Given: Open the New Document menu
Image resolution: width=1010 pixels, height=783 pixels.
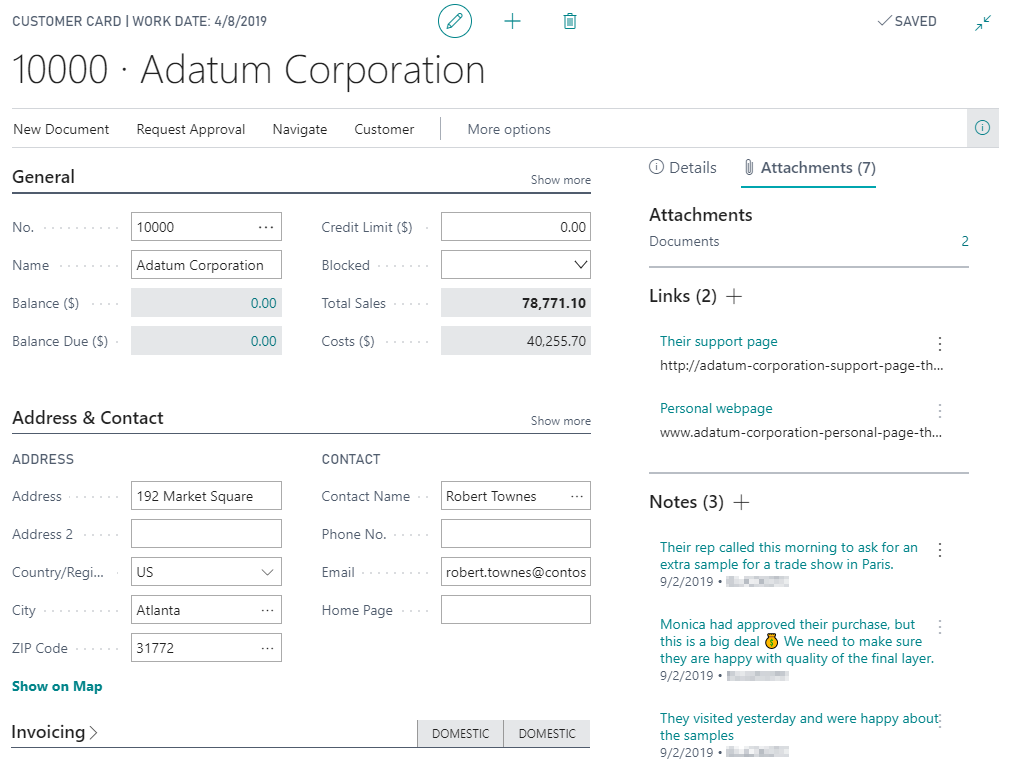Looking at the screenshot, I should coord(61,129).
